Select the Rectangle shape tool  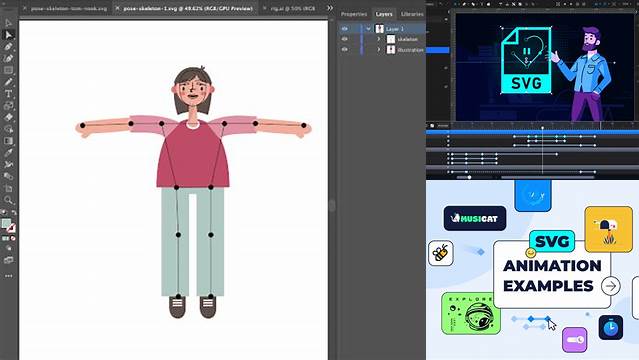tap(9, 70)
